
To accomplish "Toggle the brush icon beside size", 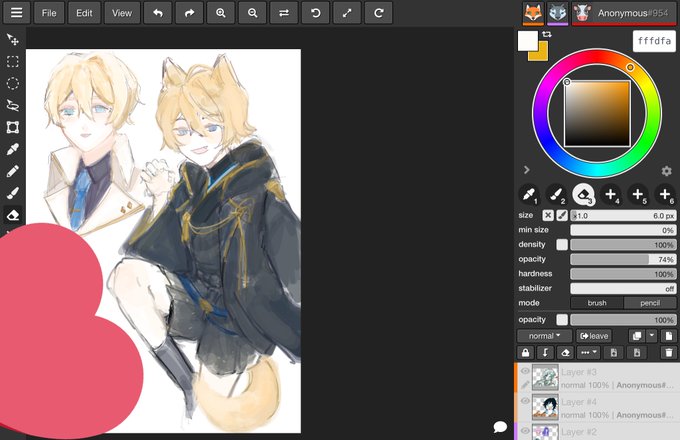I will point(562,215).
